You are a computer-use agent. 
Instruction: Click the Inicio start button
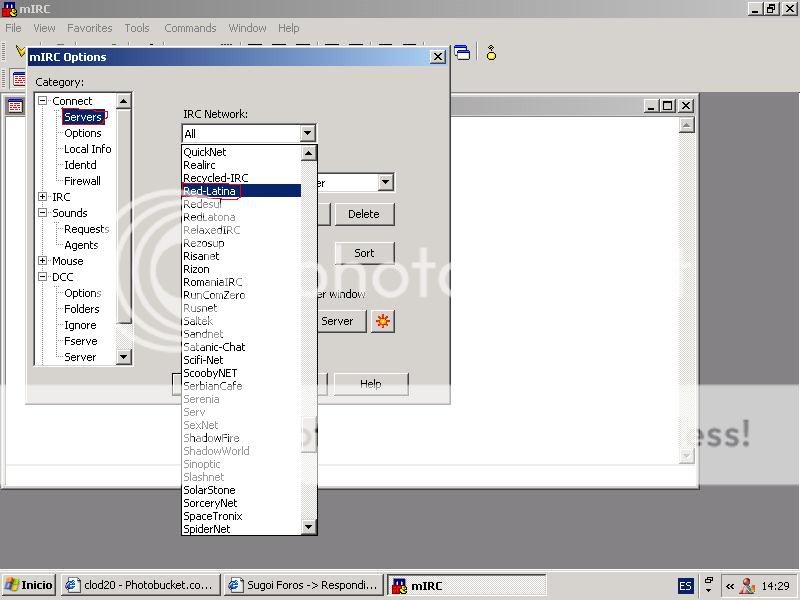[29, 586]
